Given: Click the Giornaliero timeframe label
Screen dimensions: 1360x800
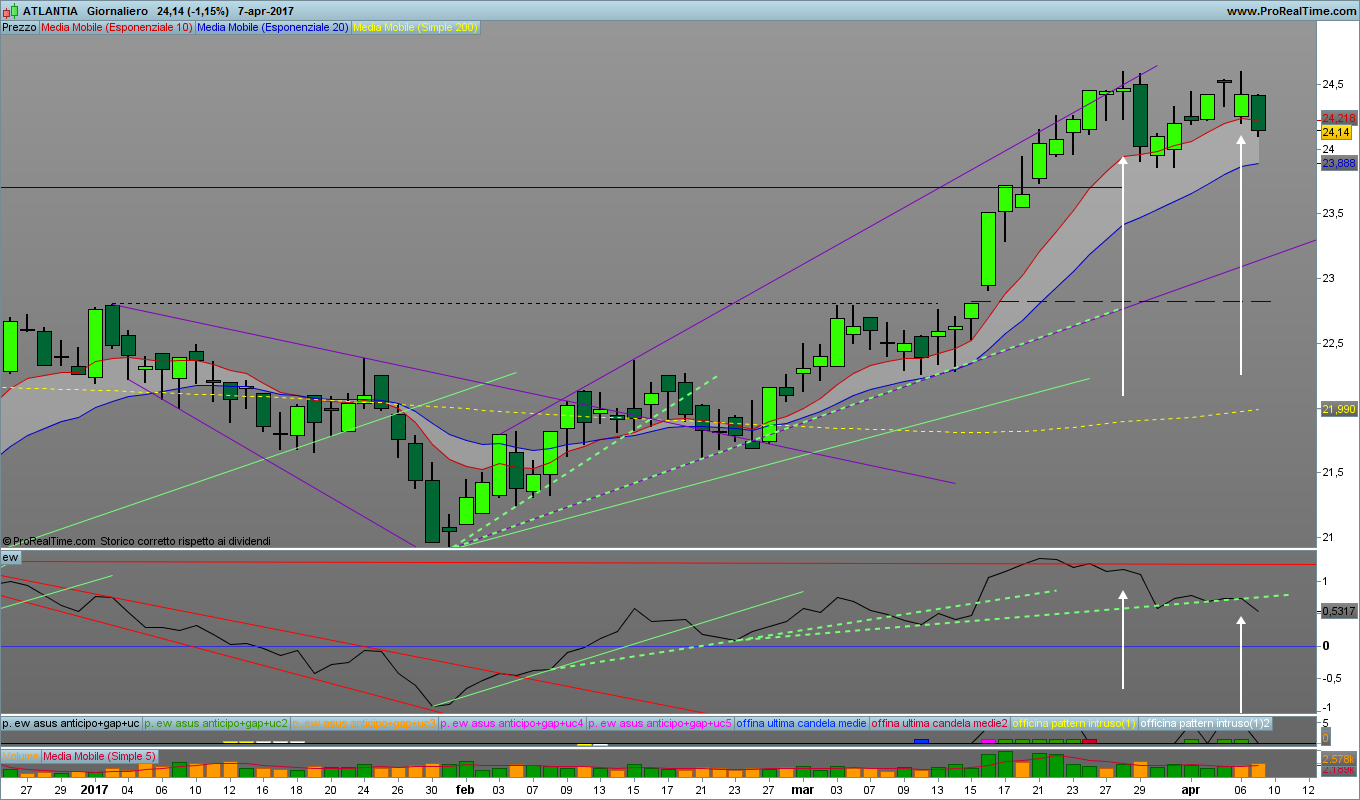Looking at the screenshot, I should point(116,11).
